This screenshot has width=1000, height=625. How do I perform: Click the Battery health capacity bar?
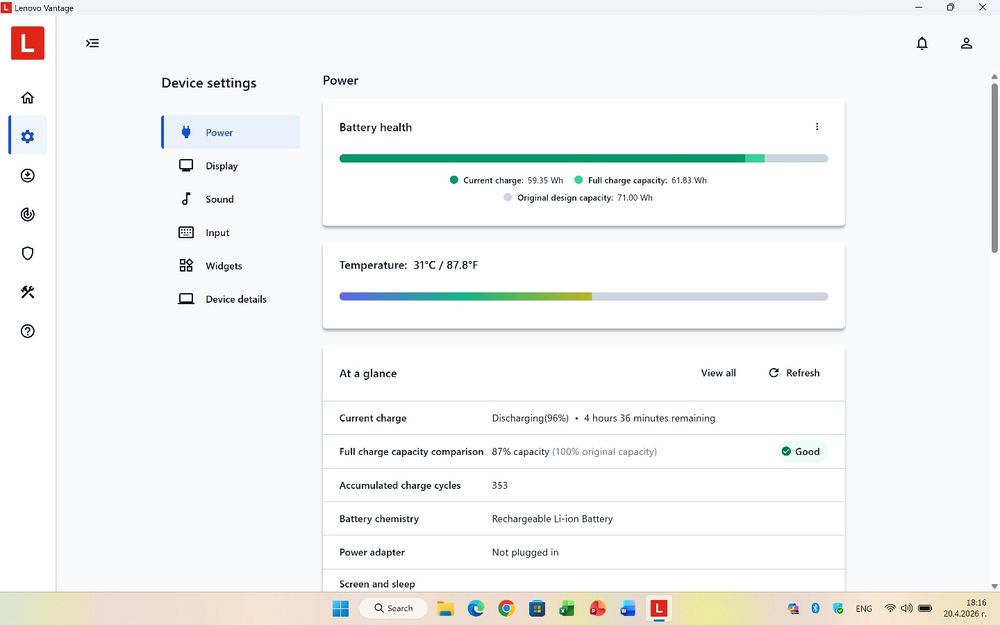pos(584,158)
